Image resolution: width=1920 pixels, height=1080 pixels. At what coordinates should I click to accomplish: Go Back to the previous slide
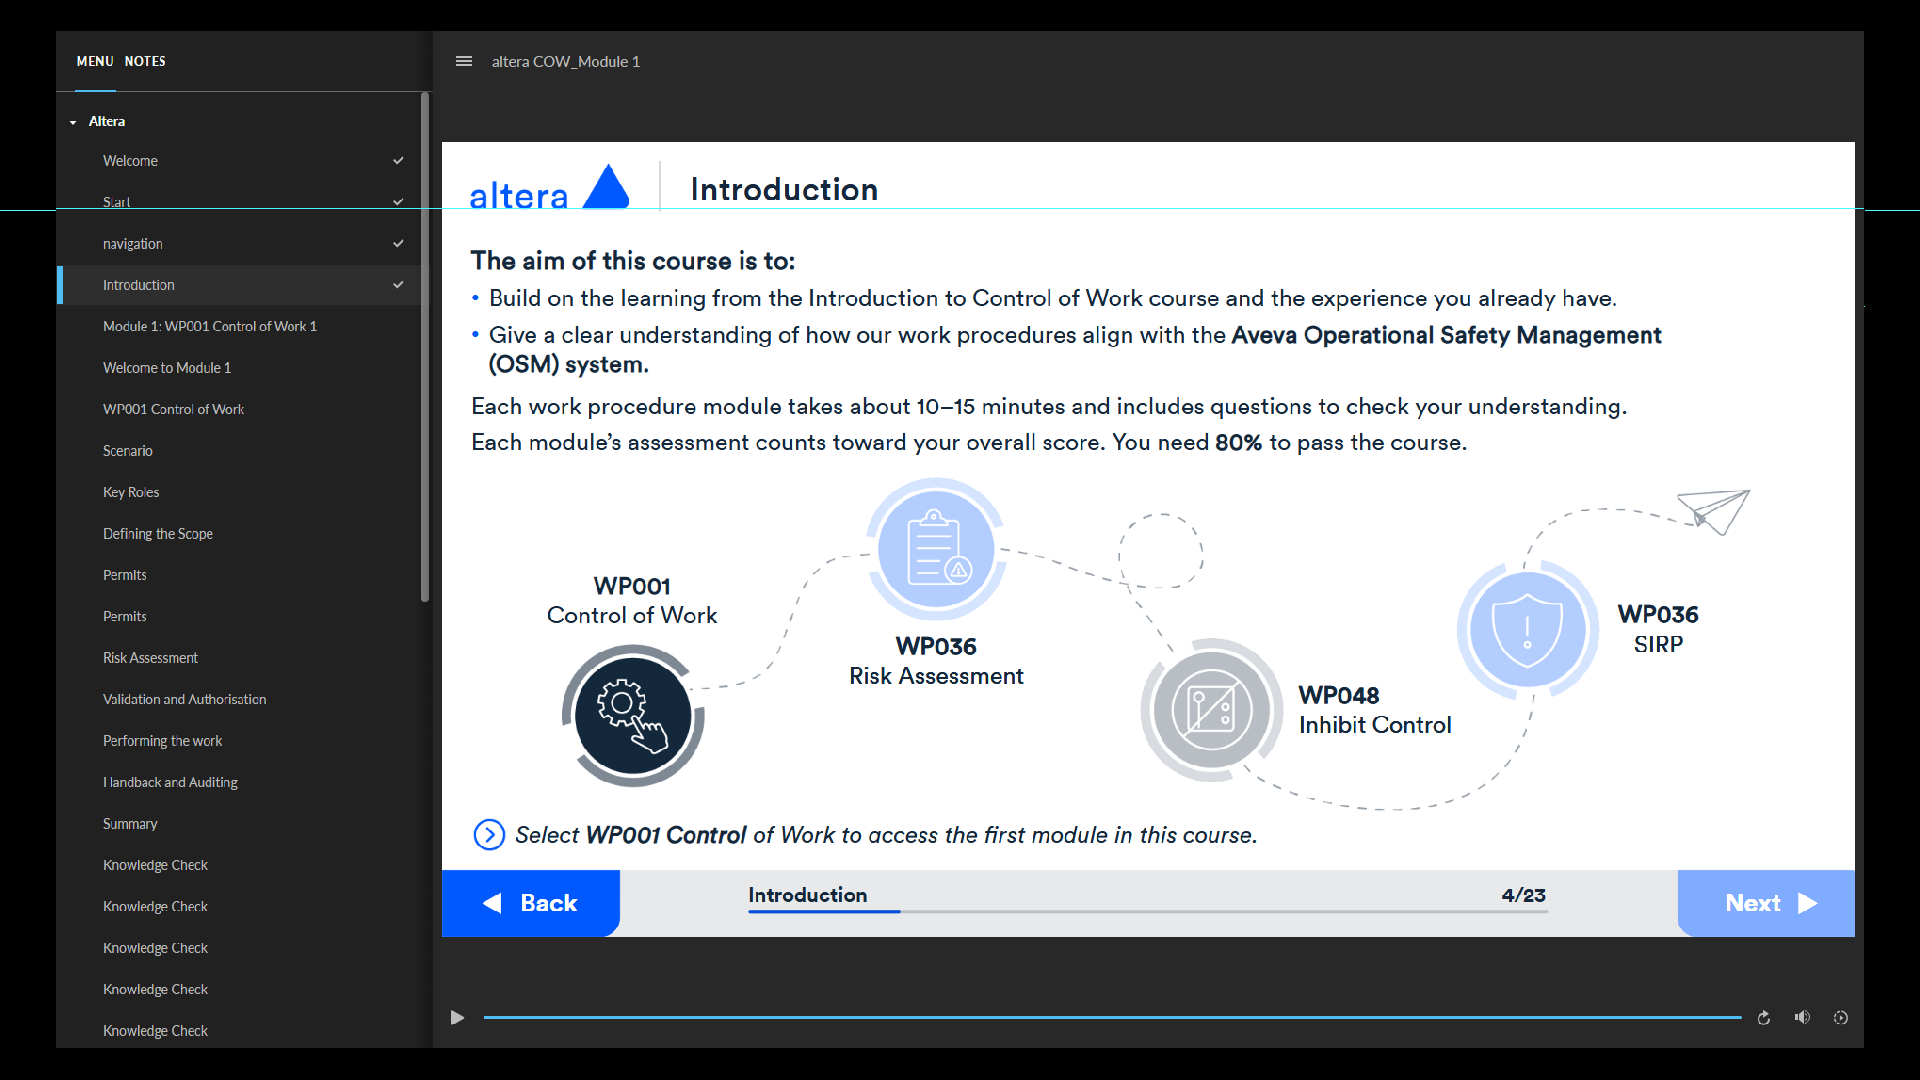[x=531, y=903]
